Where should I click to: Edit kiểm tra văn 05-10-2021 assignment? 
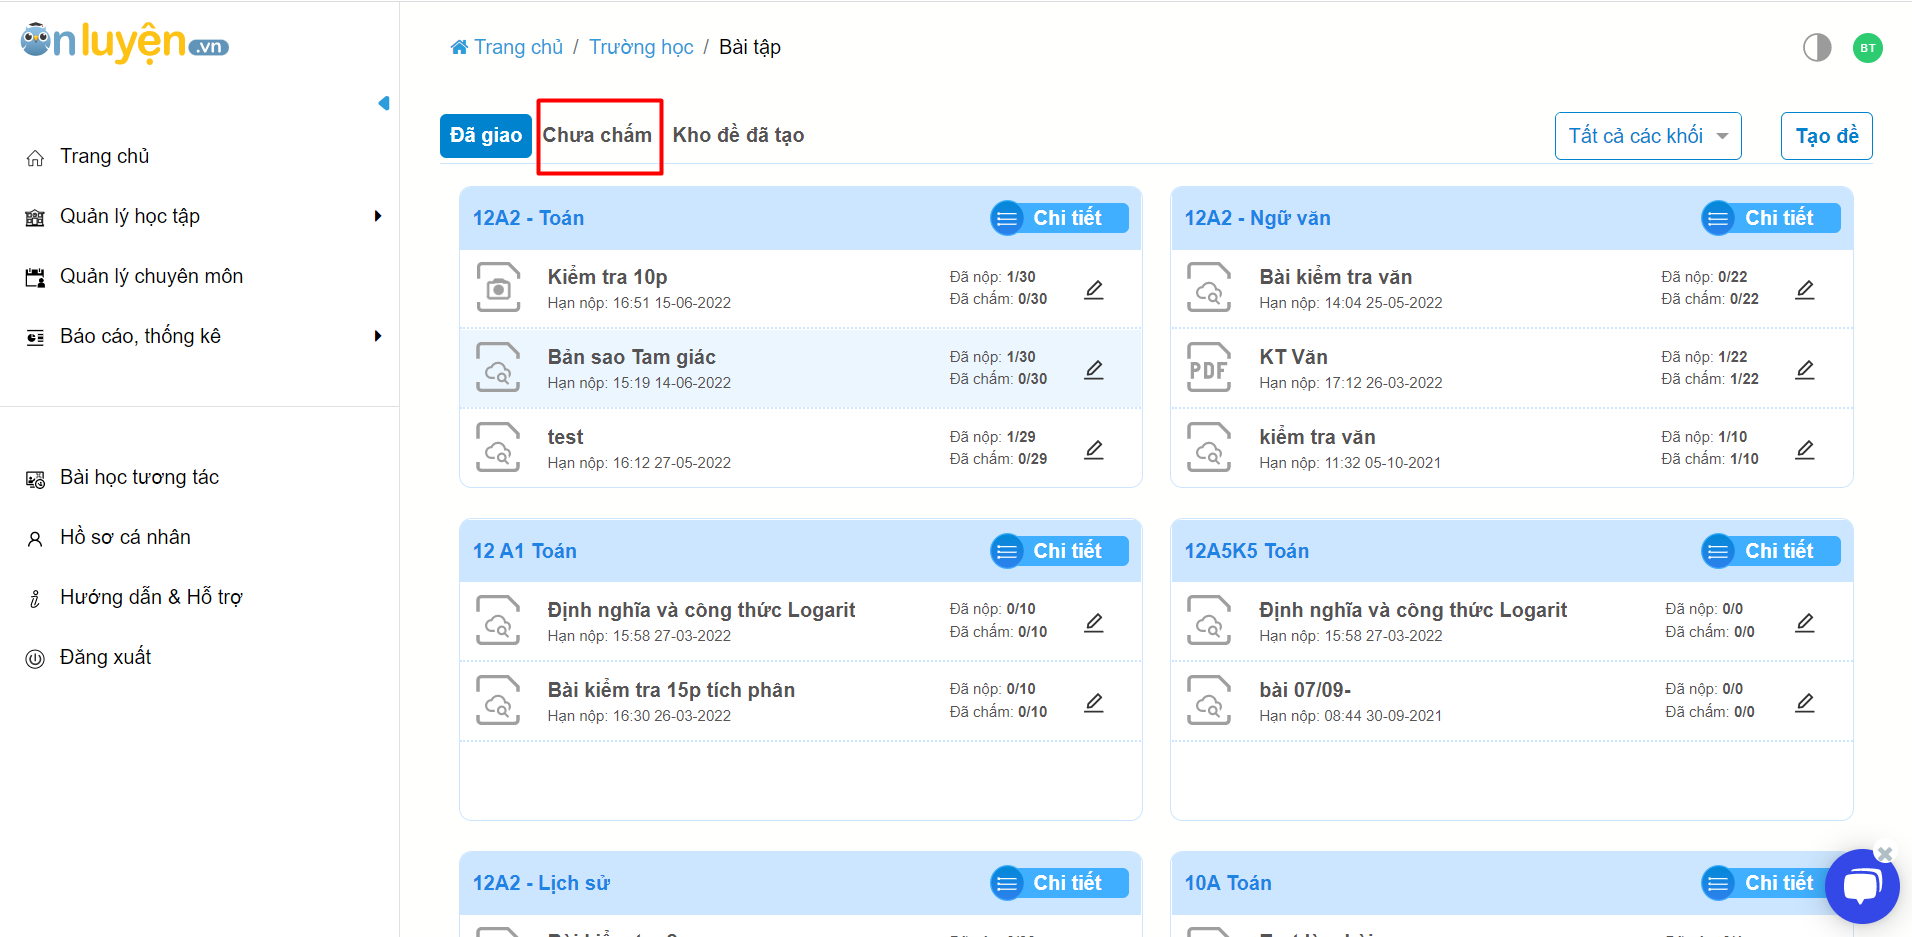click(1805, 450)
